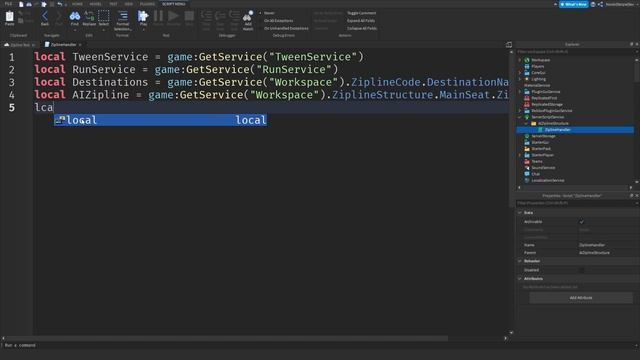This screenshot has height=360, width=640.
Task: Accept the 'local' autocomplete suggestion
Action: [160, 120]
